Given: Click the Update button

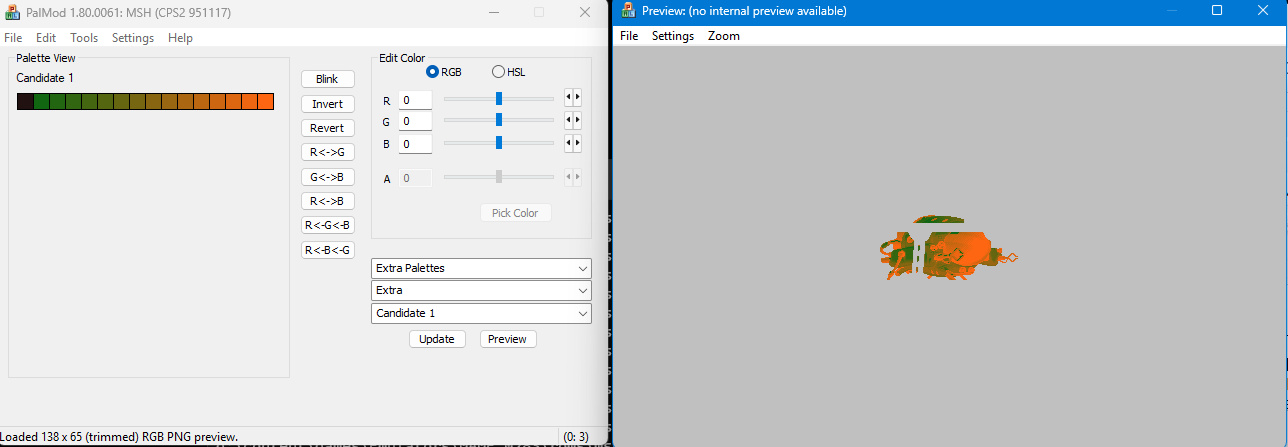Looking at the screenshot, I should (437, 339).
